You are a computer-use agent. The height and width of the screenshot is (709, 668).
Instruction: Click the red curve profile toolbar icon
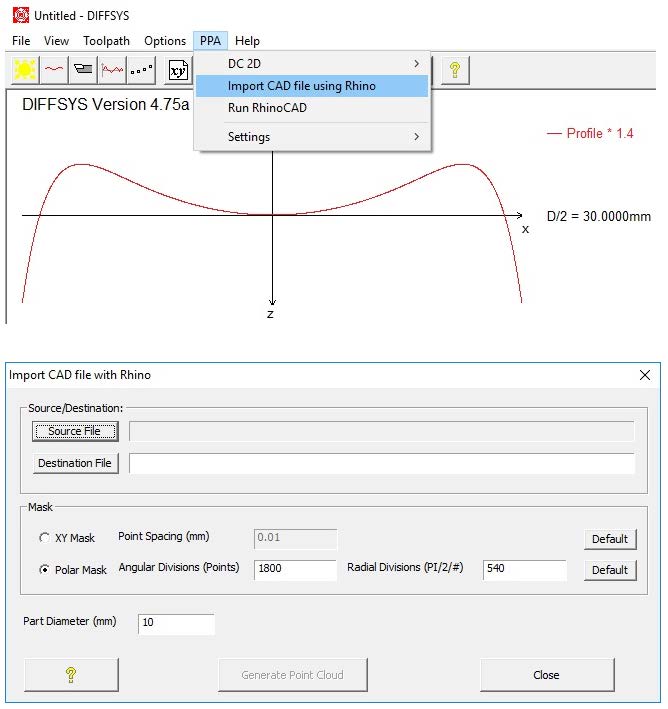(x=54, y=70)
